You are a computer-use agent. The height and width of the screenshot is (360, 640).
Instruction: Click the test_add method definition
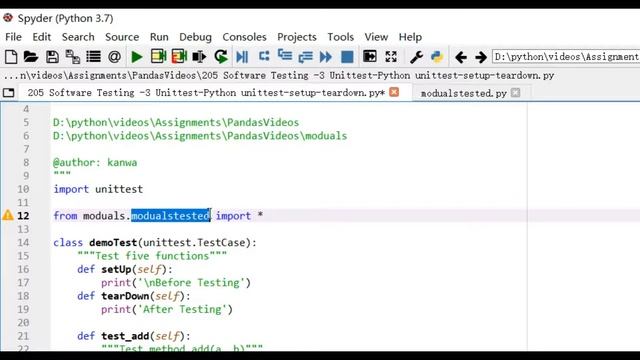[x=133, y=336]
